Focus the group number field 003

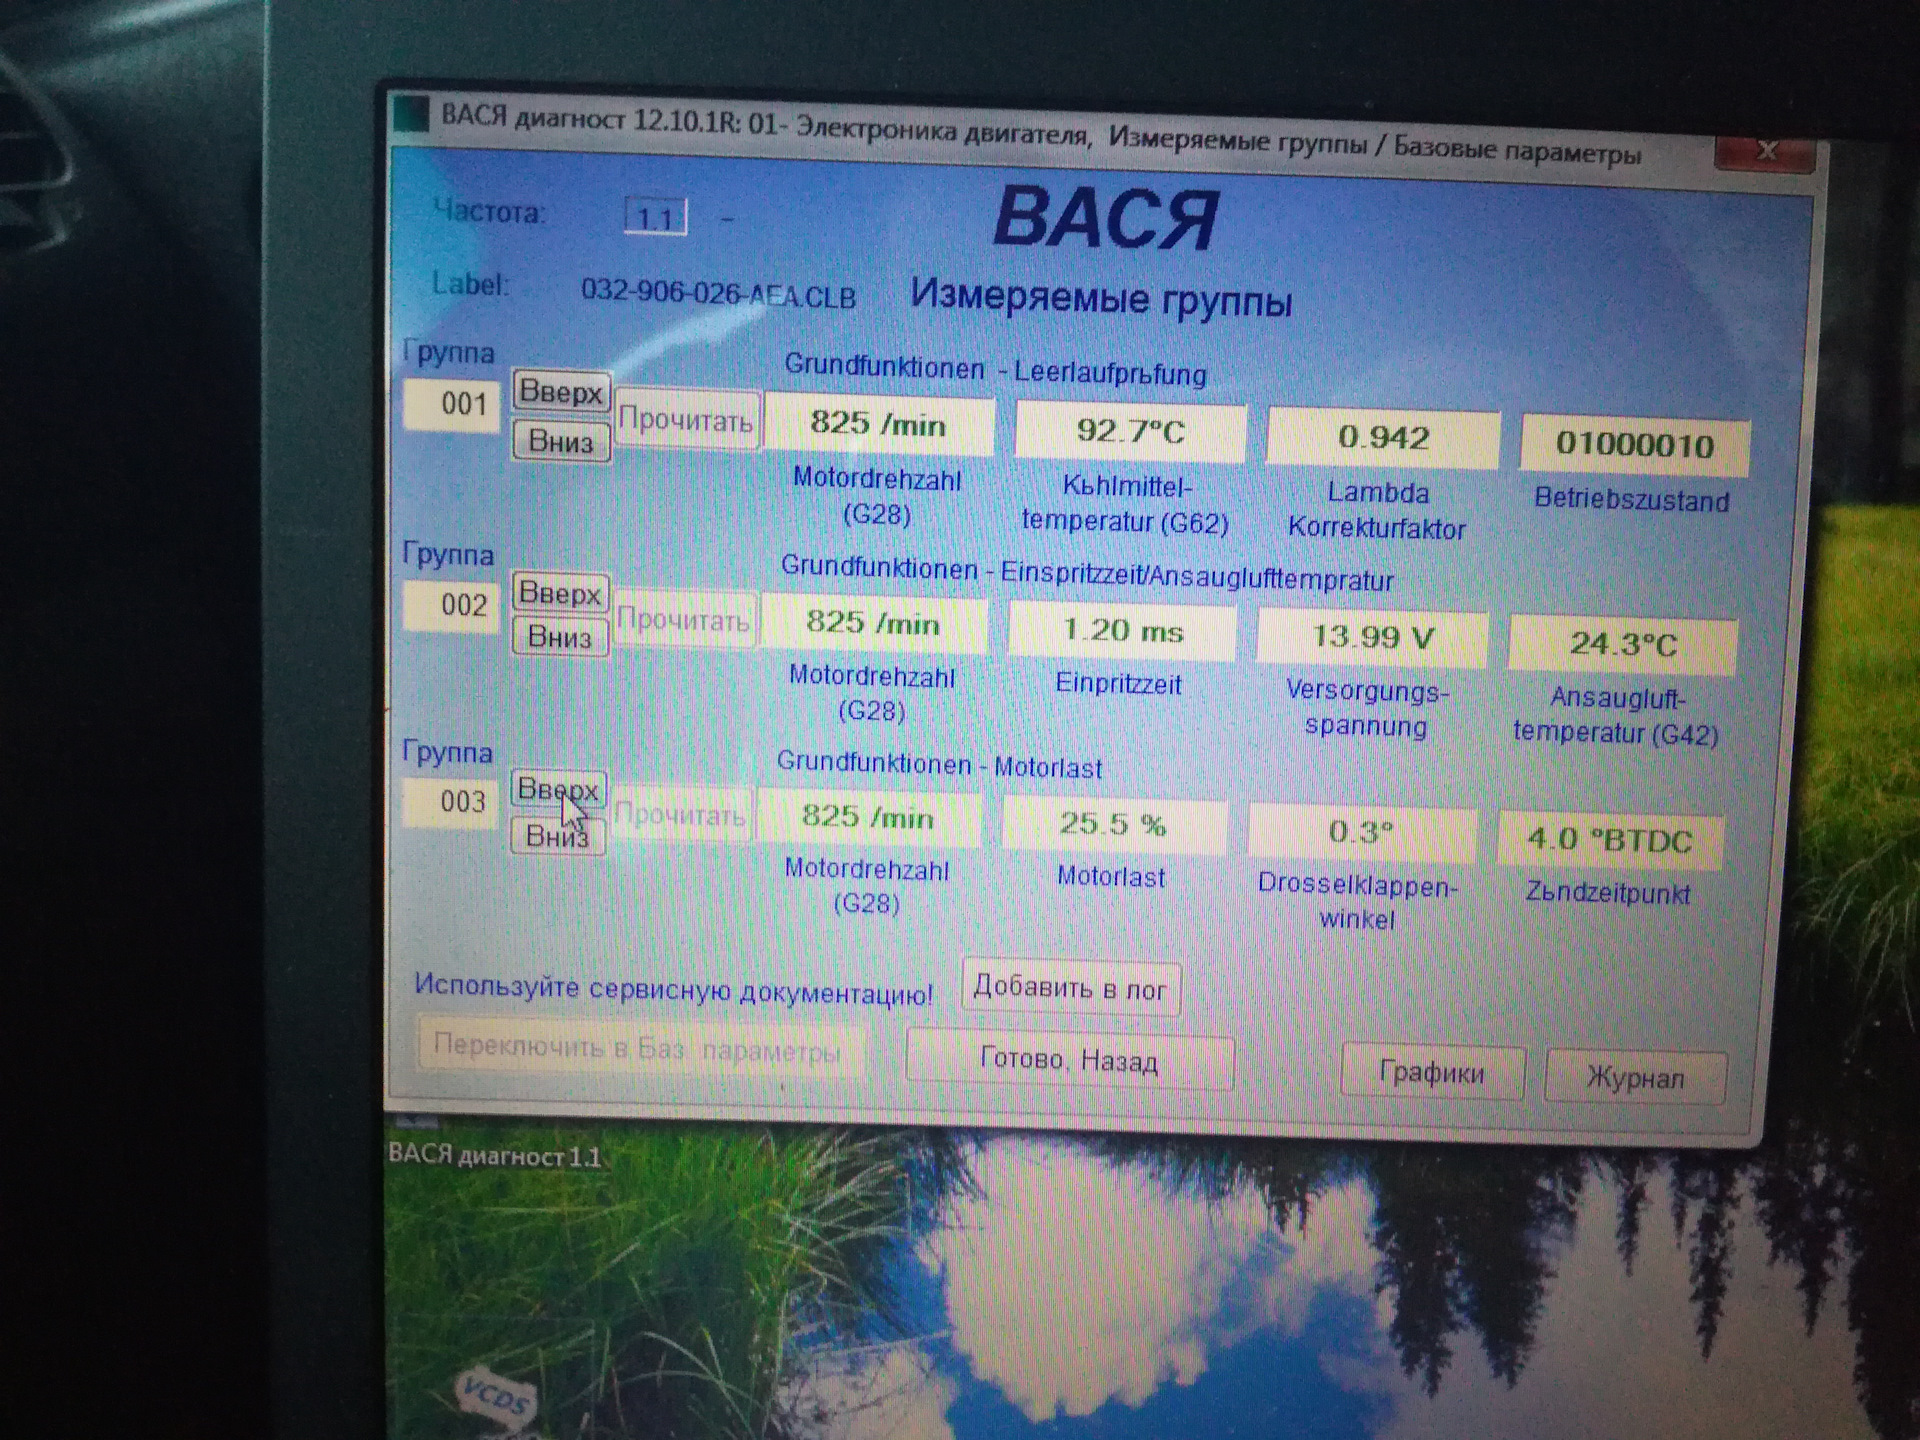[x=450, y=802]
